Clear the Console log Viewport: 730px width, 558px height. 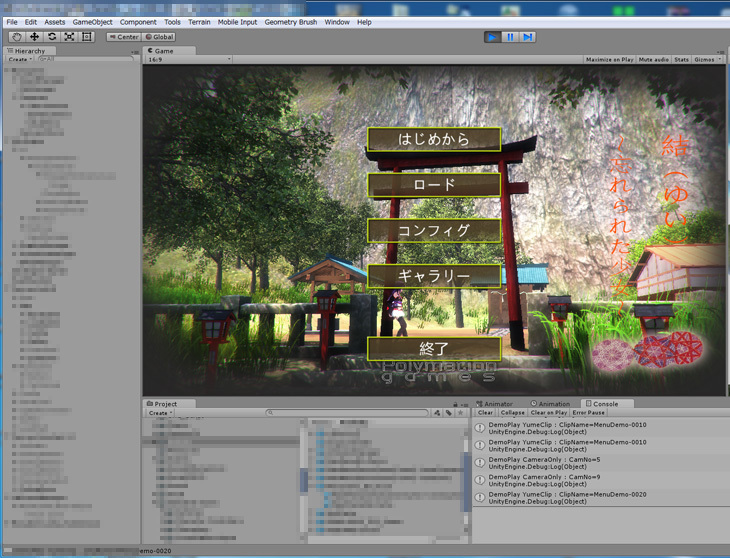tap(485, 412)
